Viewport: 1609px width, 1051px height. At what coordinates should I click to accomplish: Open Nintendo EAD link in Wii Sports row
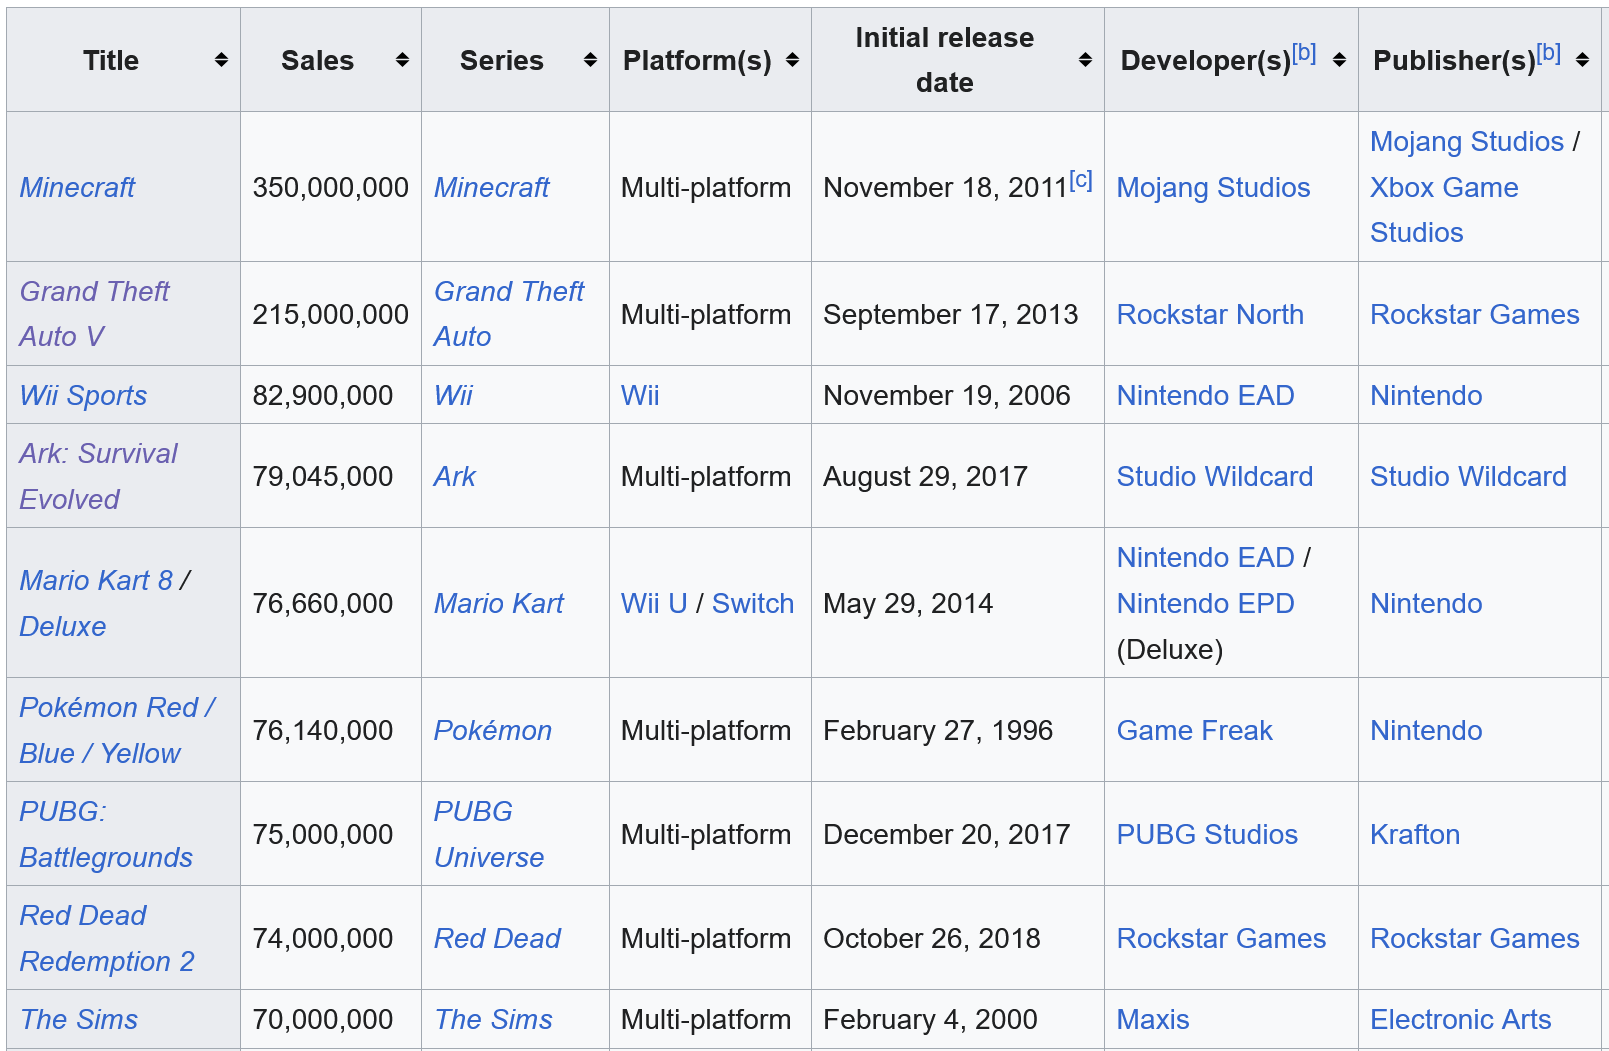coord(1205,395)
